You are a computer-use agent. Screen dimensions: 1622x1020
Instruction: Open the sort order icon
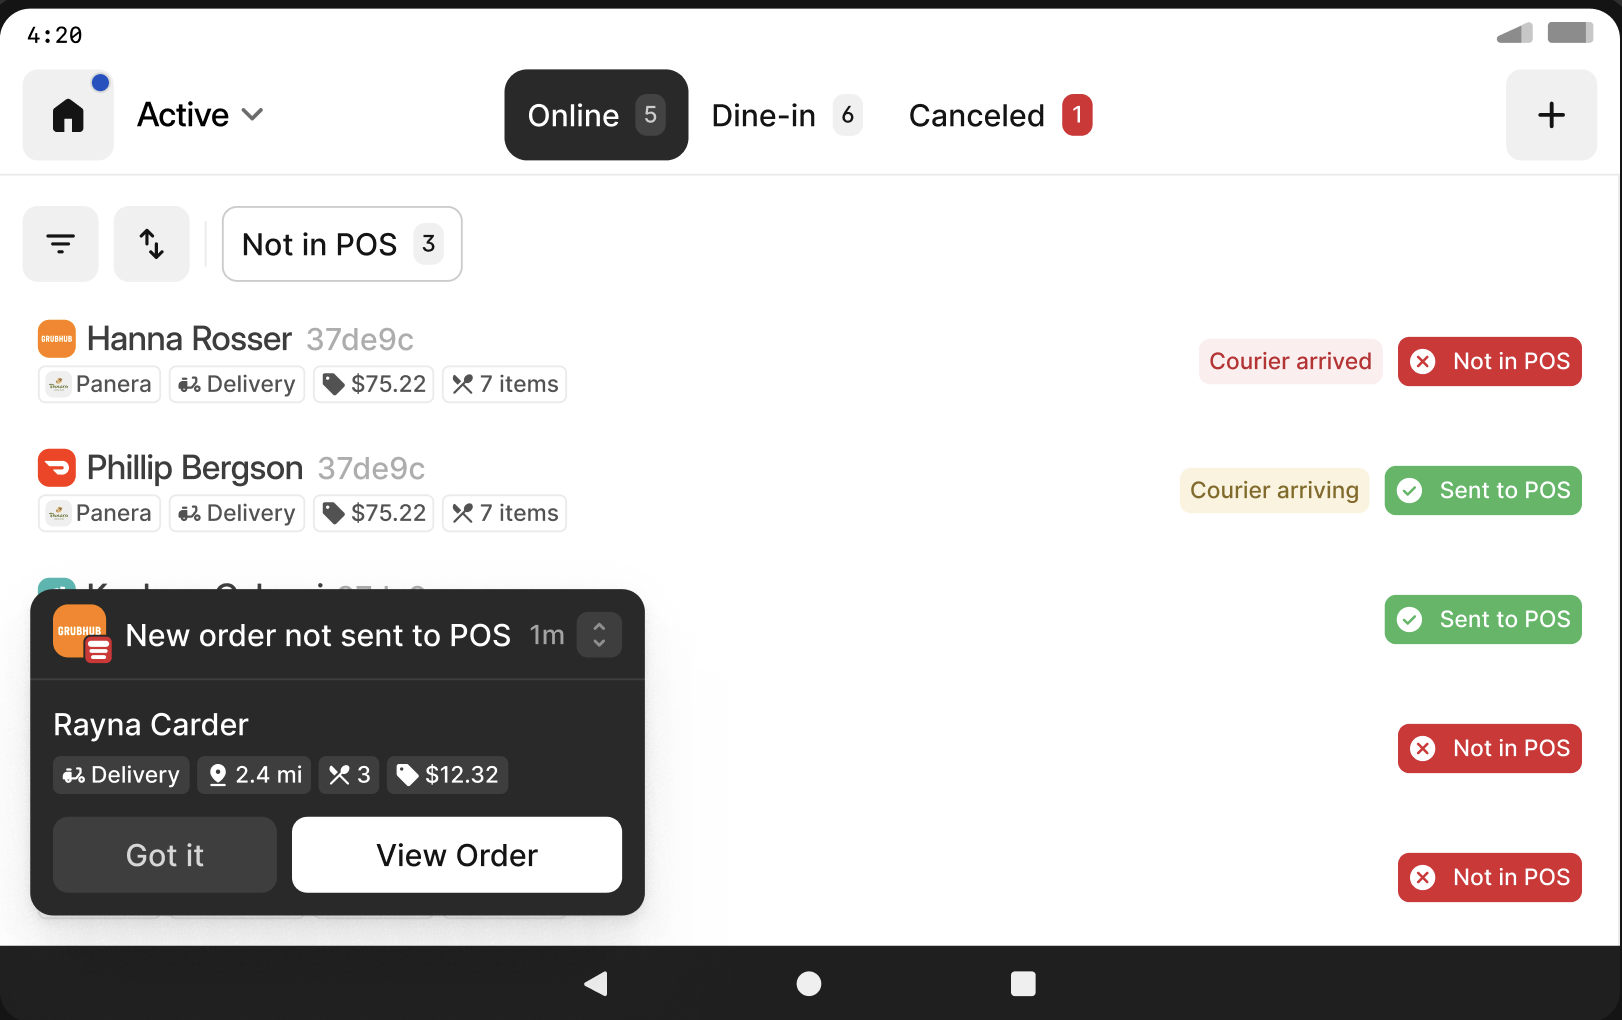(151, 244)
